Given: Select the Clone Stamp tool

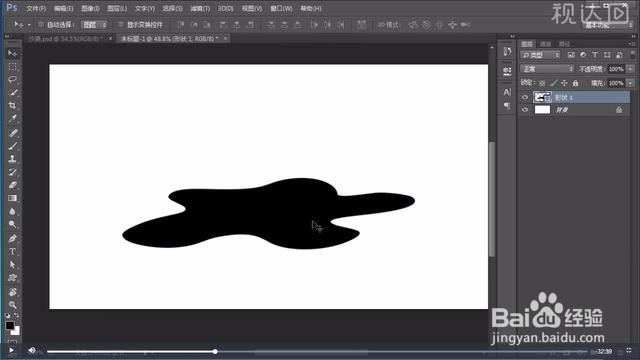Looking at the screenshot, I should [12, 159].
